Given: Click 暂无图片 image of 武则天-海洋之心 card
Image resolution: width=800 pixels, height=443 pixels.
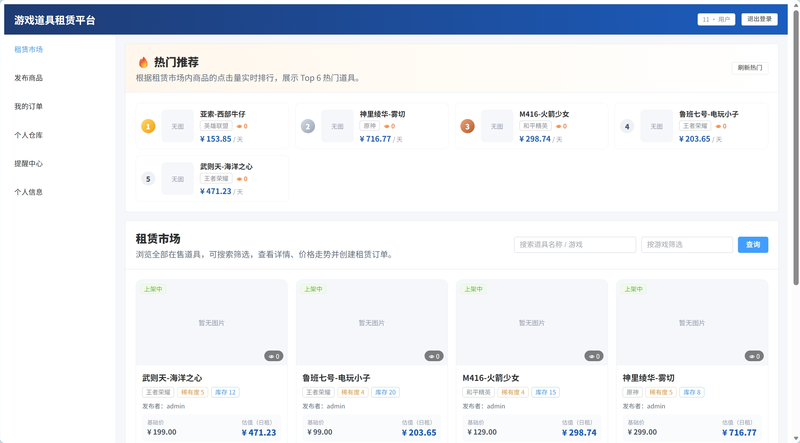Looking at the screenshot, I should point(212,323).
